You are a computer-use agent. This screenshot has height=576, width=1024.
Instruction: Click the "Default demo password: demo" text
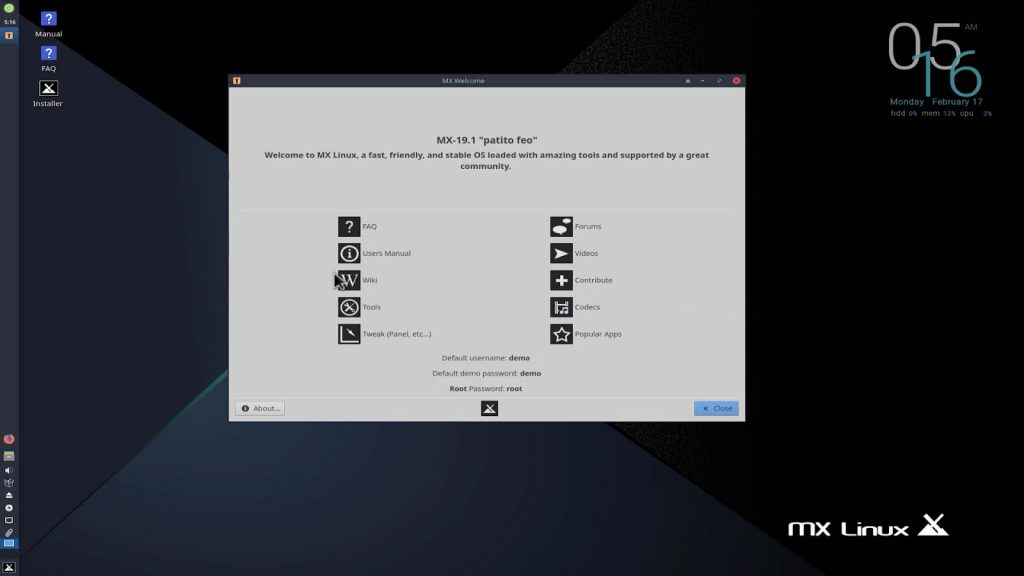487,374
